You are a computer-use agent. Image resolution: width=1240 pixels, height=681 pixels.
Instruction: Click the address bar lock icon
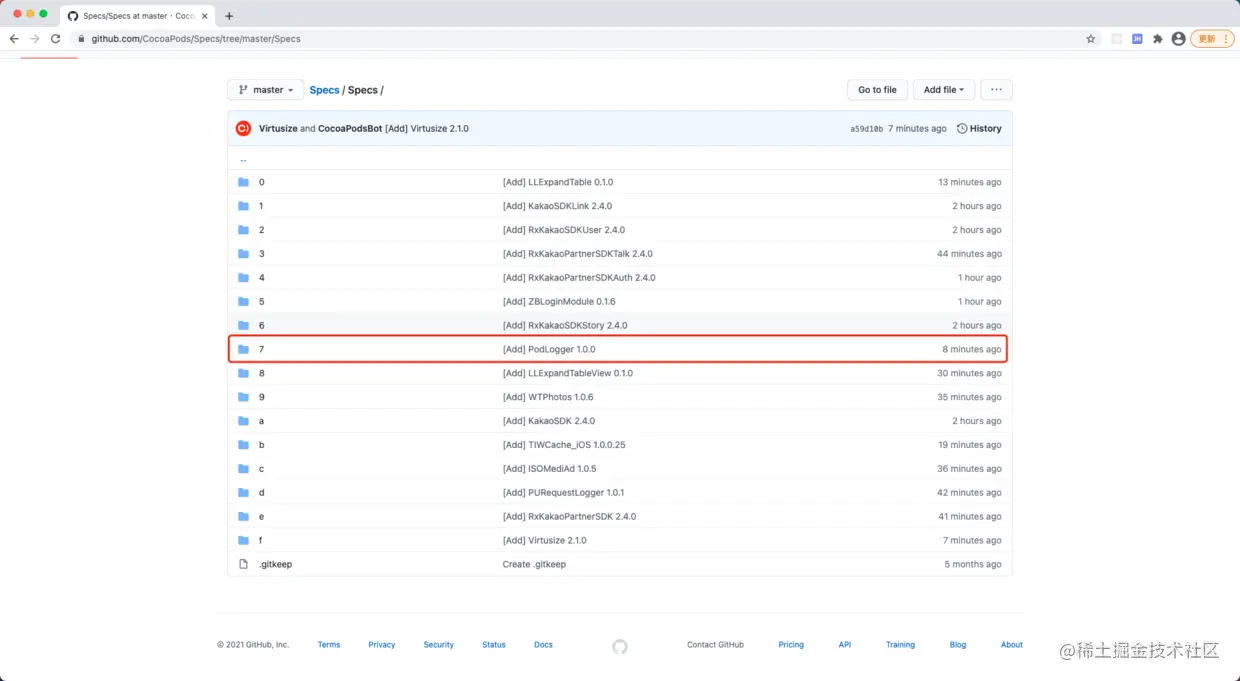pyautogui.click(x=83, y=39)
